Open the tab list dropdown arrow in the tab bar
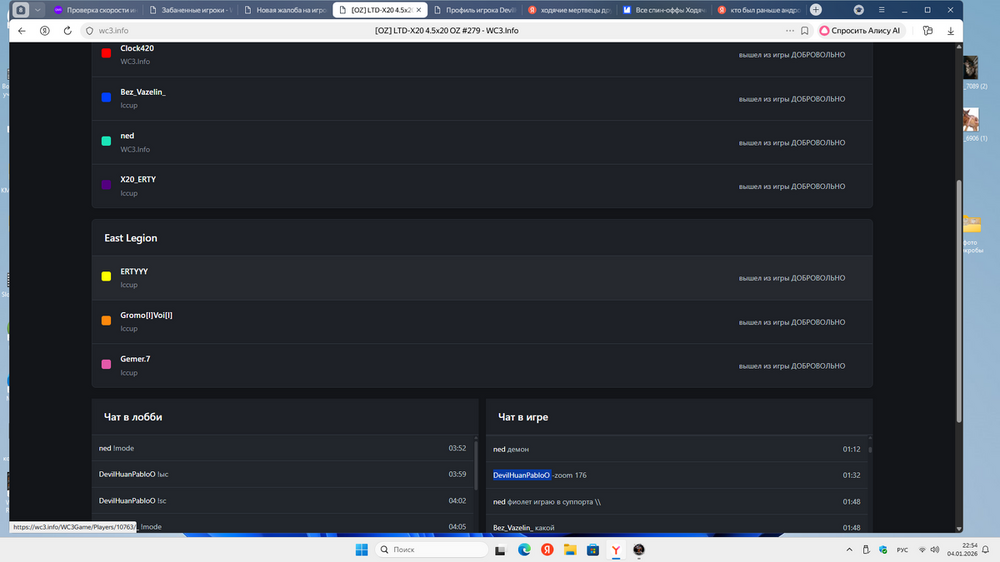Viewport: 1000px width, 562px height. [x=38, y=10]
